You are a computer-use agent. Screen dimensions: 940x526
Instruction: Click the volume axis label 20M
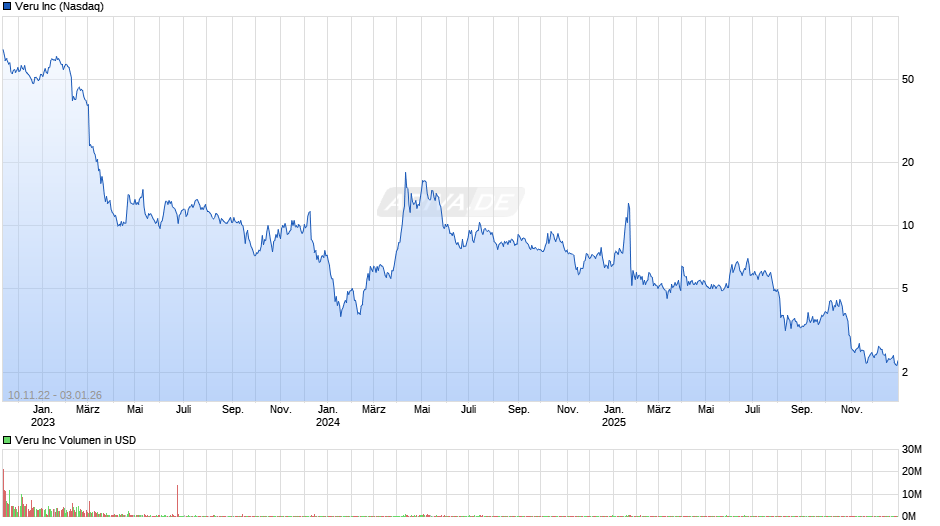coord(912,471)
